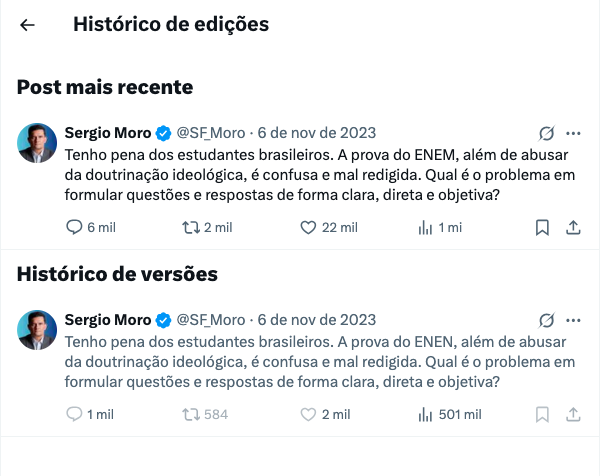Like the most recent post
This screenshot has height=476, width=607.
click(x=309, y=227)
